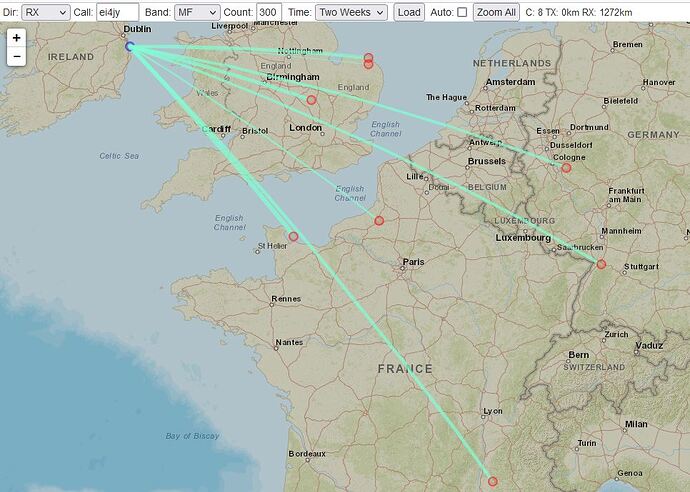The width and height of the screenshot is (690, 492).
Task: Toggle the Auto checkbox
Action: pyautogui.click(x=462, y=12)
